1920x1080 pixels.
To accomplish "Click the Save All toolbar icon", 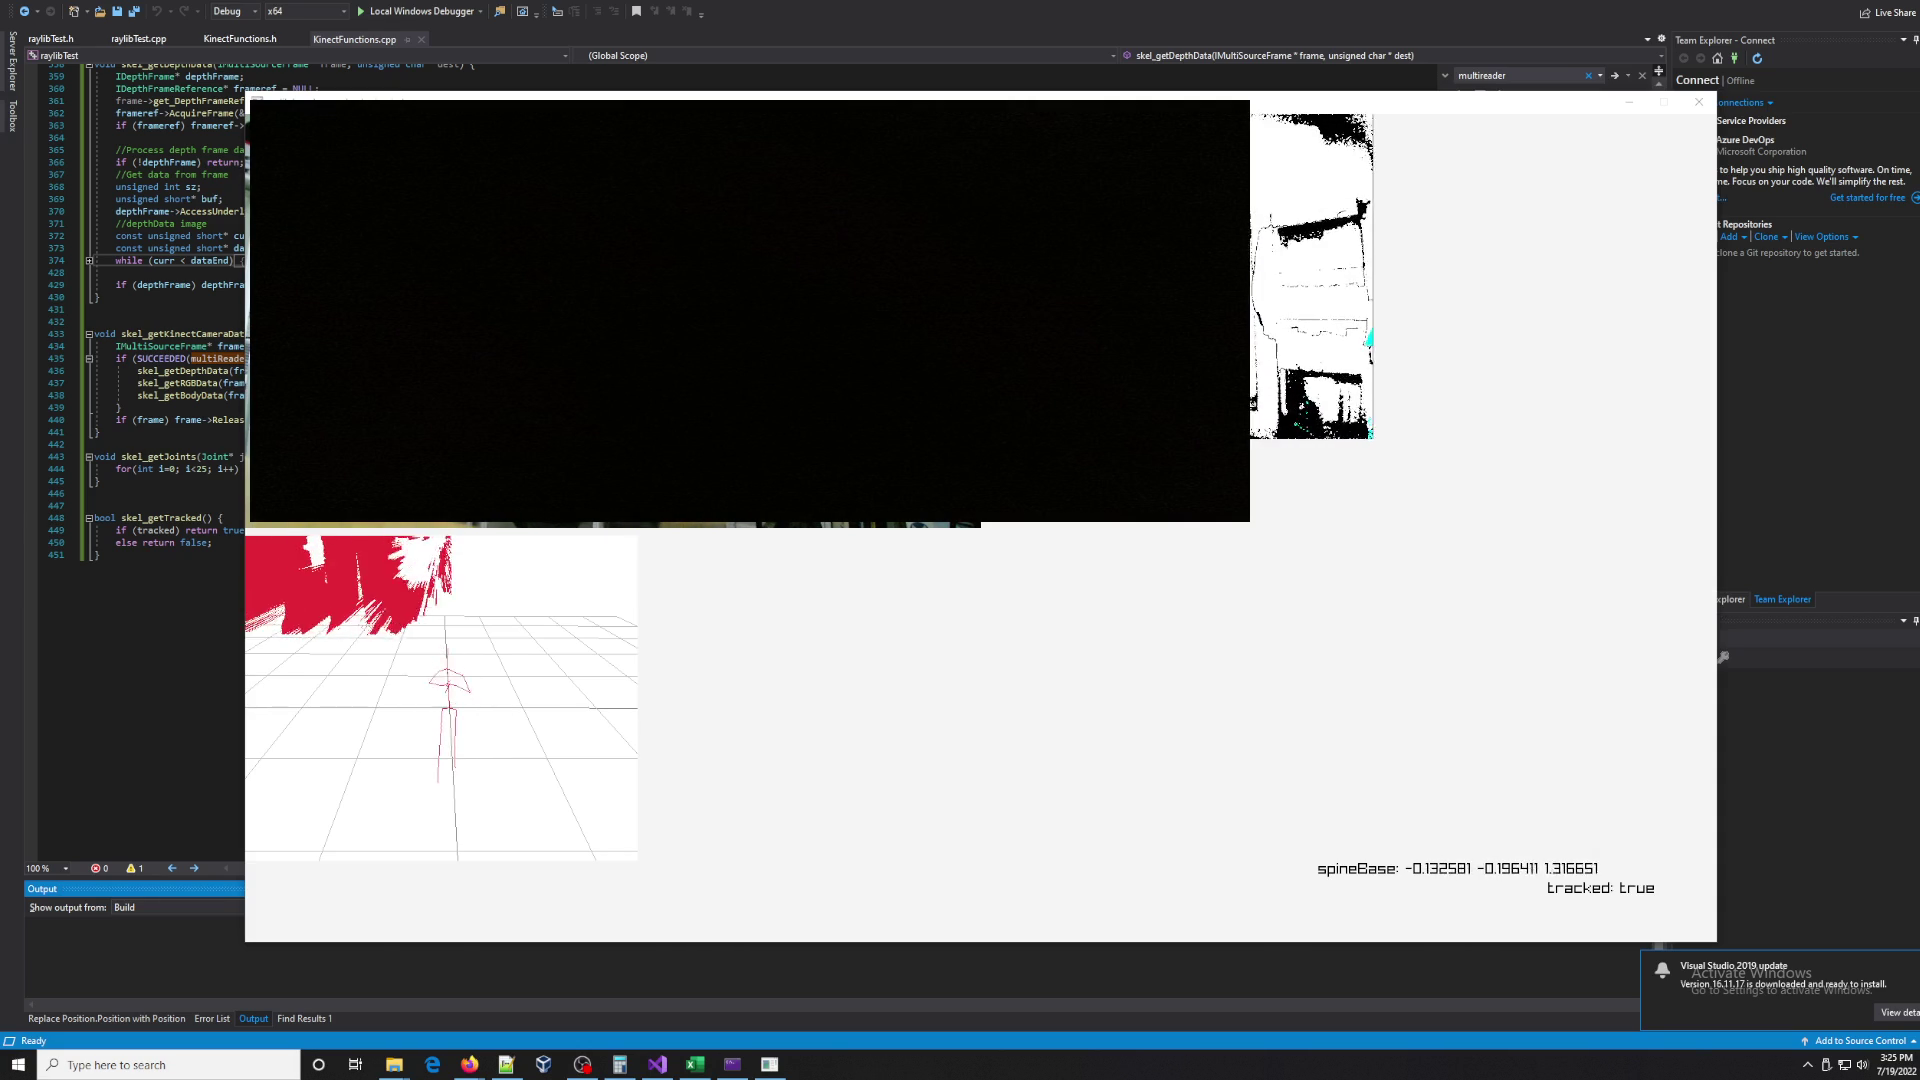I will pyautogui.click(x=134, y=11).
